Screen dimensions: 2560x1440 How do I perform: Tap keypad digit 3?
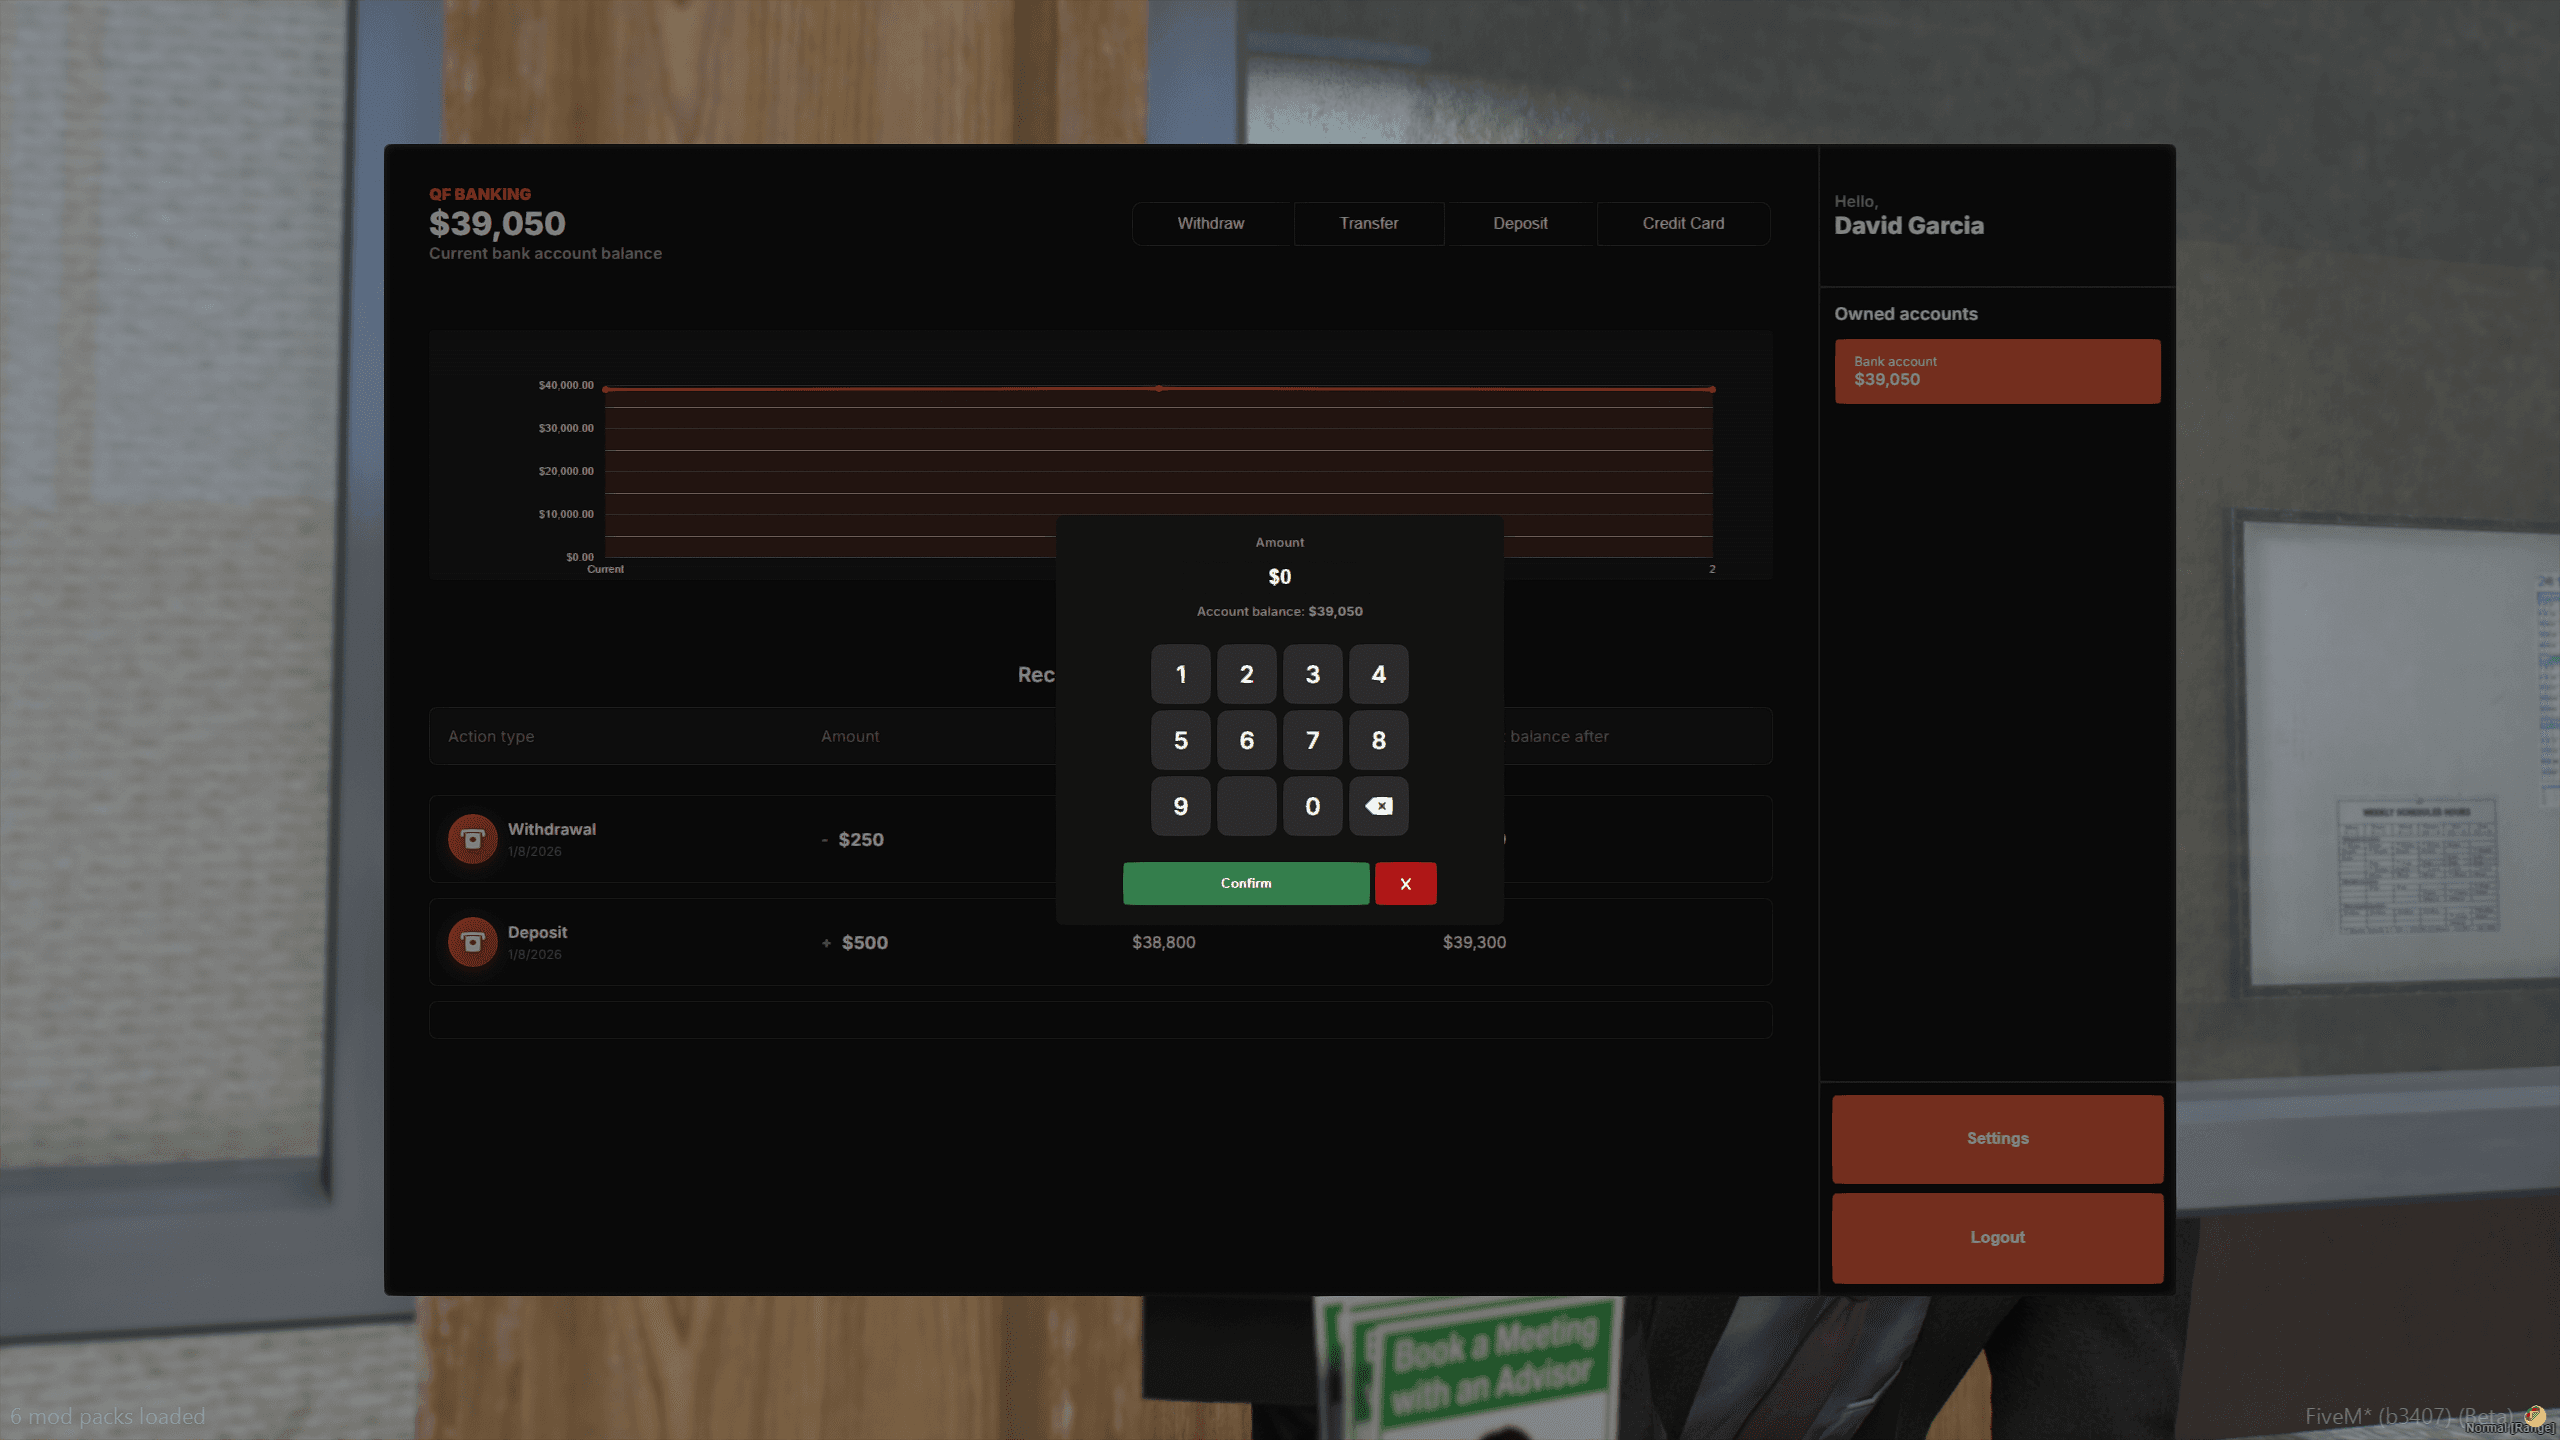1312,674
